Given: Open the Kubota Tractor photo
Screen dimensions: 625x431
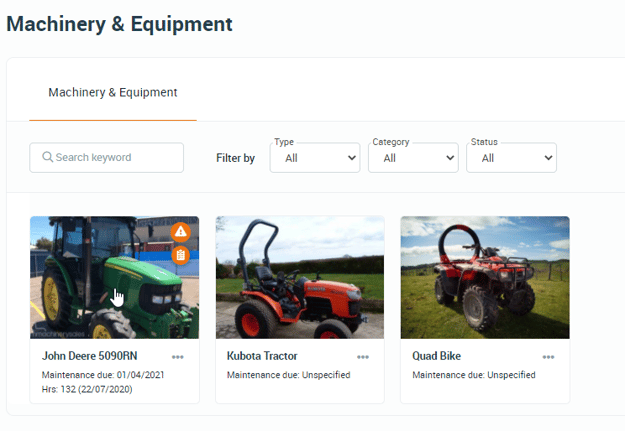Looking at the screenshot, I should pos(300,277).
